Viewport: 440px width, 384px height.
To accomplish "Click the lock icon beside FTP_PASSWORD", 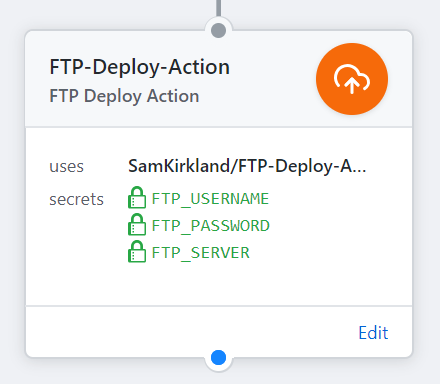I will coord(137,224).
